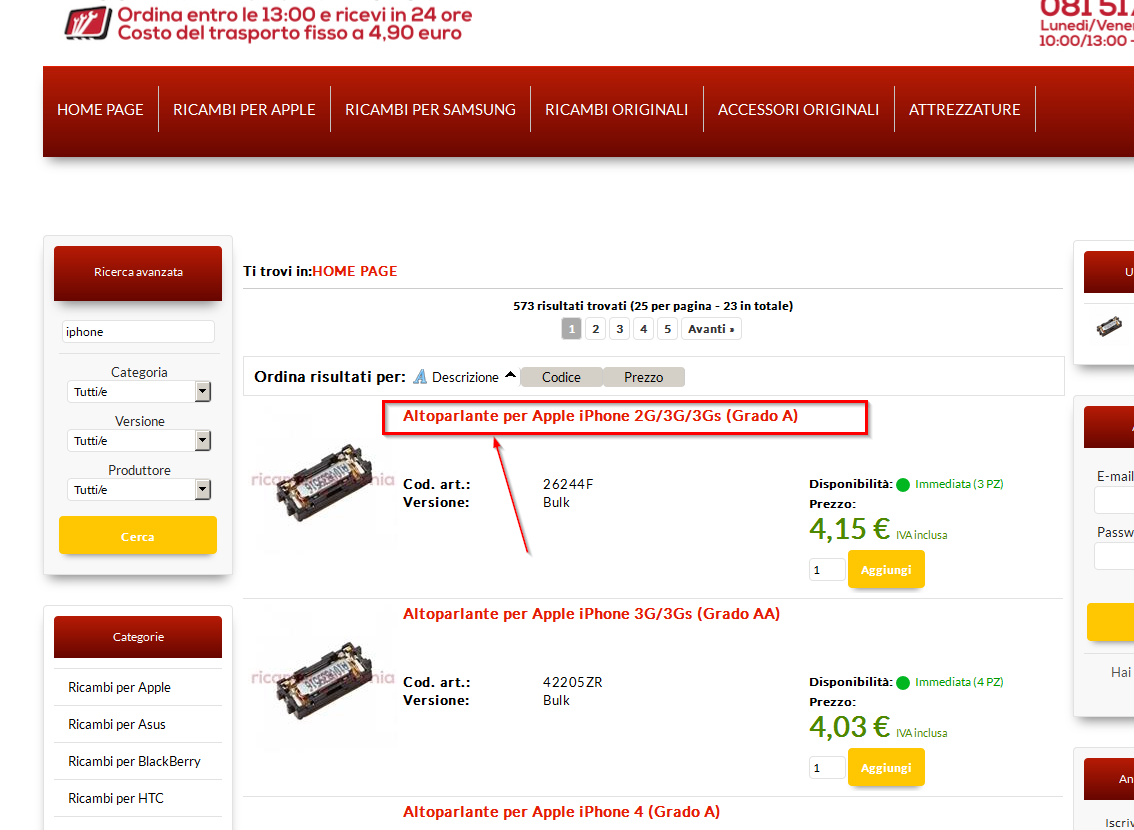Click the article code 26244F
Viewport: 1134px width, 830px height.
pos(568,484)
